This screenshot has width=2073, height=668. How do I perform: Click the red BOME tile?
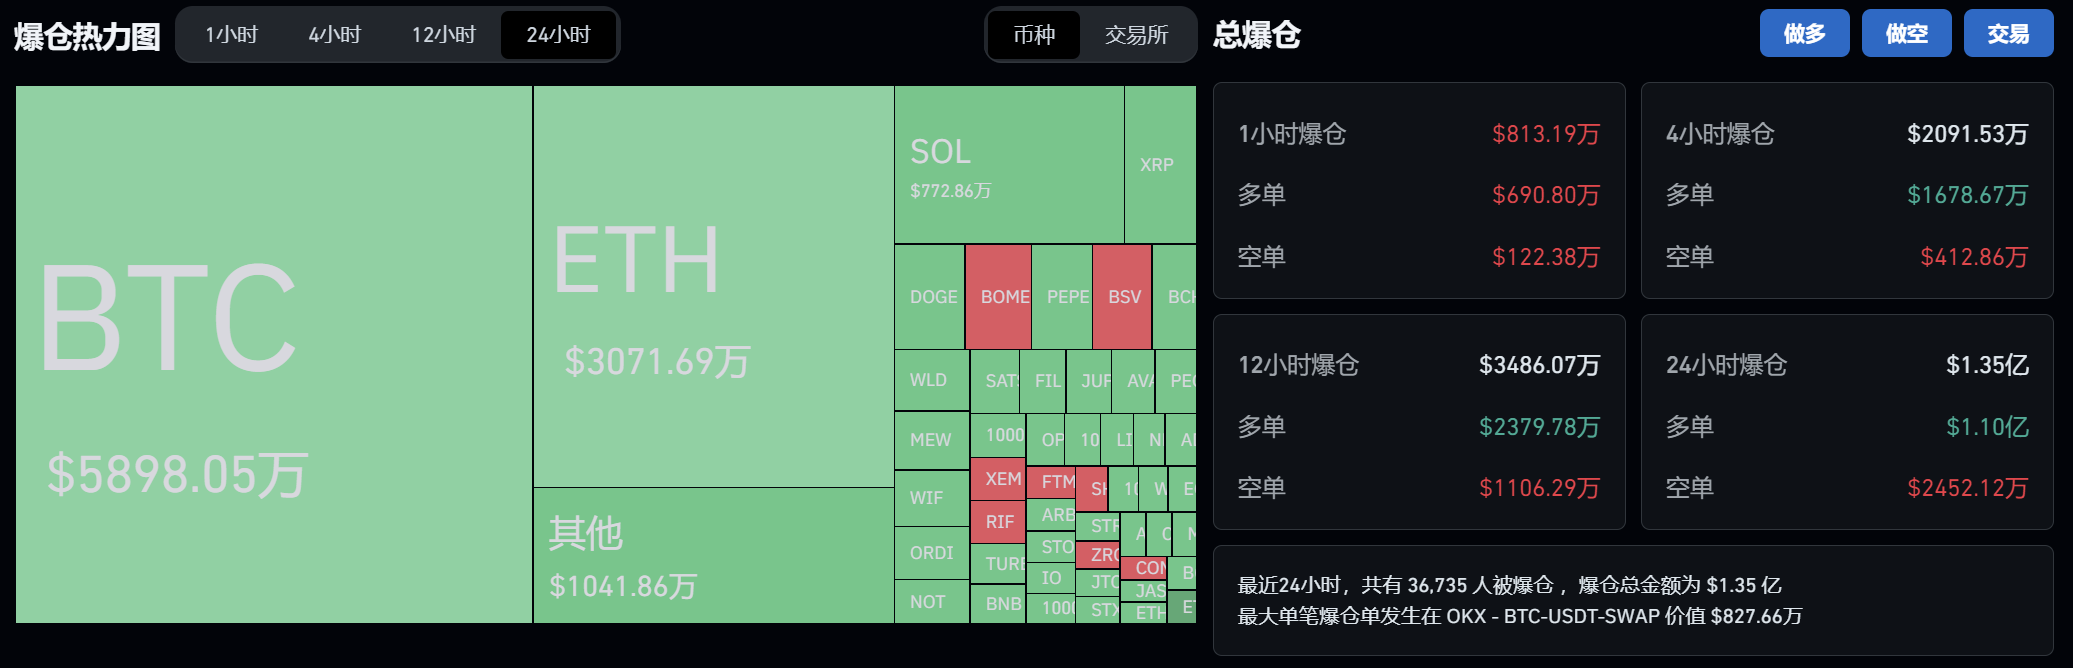click(x=998, y=297)
